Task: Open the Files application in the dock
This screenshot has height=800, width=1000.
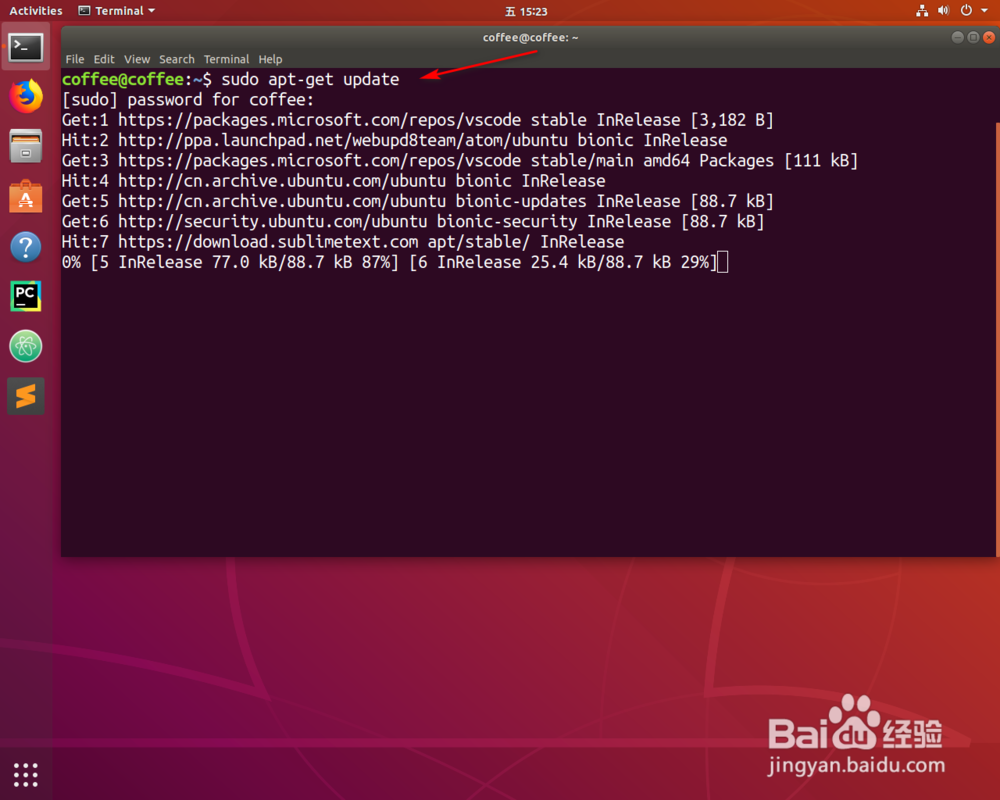Action: point(25,146)
